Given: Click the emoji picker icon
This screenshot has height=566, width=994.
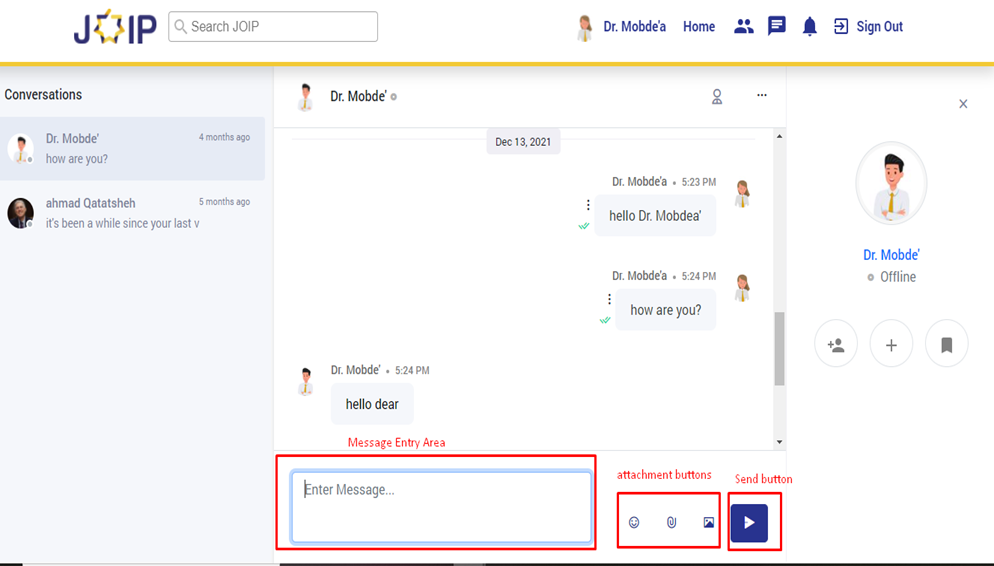Looking at the screenshot, I should [634, 522].
